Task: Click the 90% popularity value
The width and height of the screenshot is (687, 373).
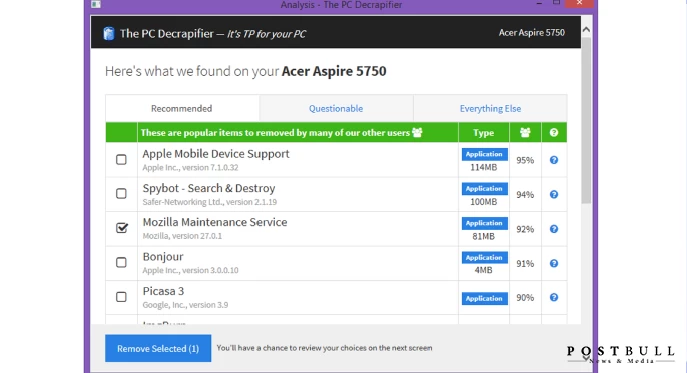Action: [x=525, y=298]
